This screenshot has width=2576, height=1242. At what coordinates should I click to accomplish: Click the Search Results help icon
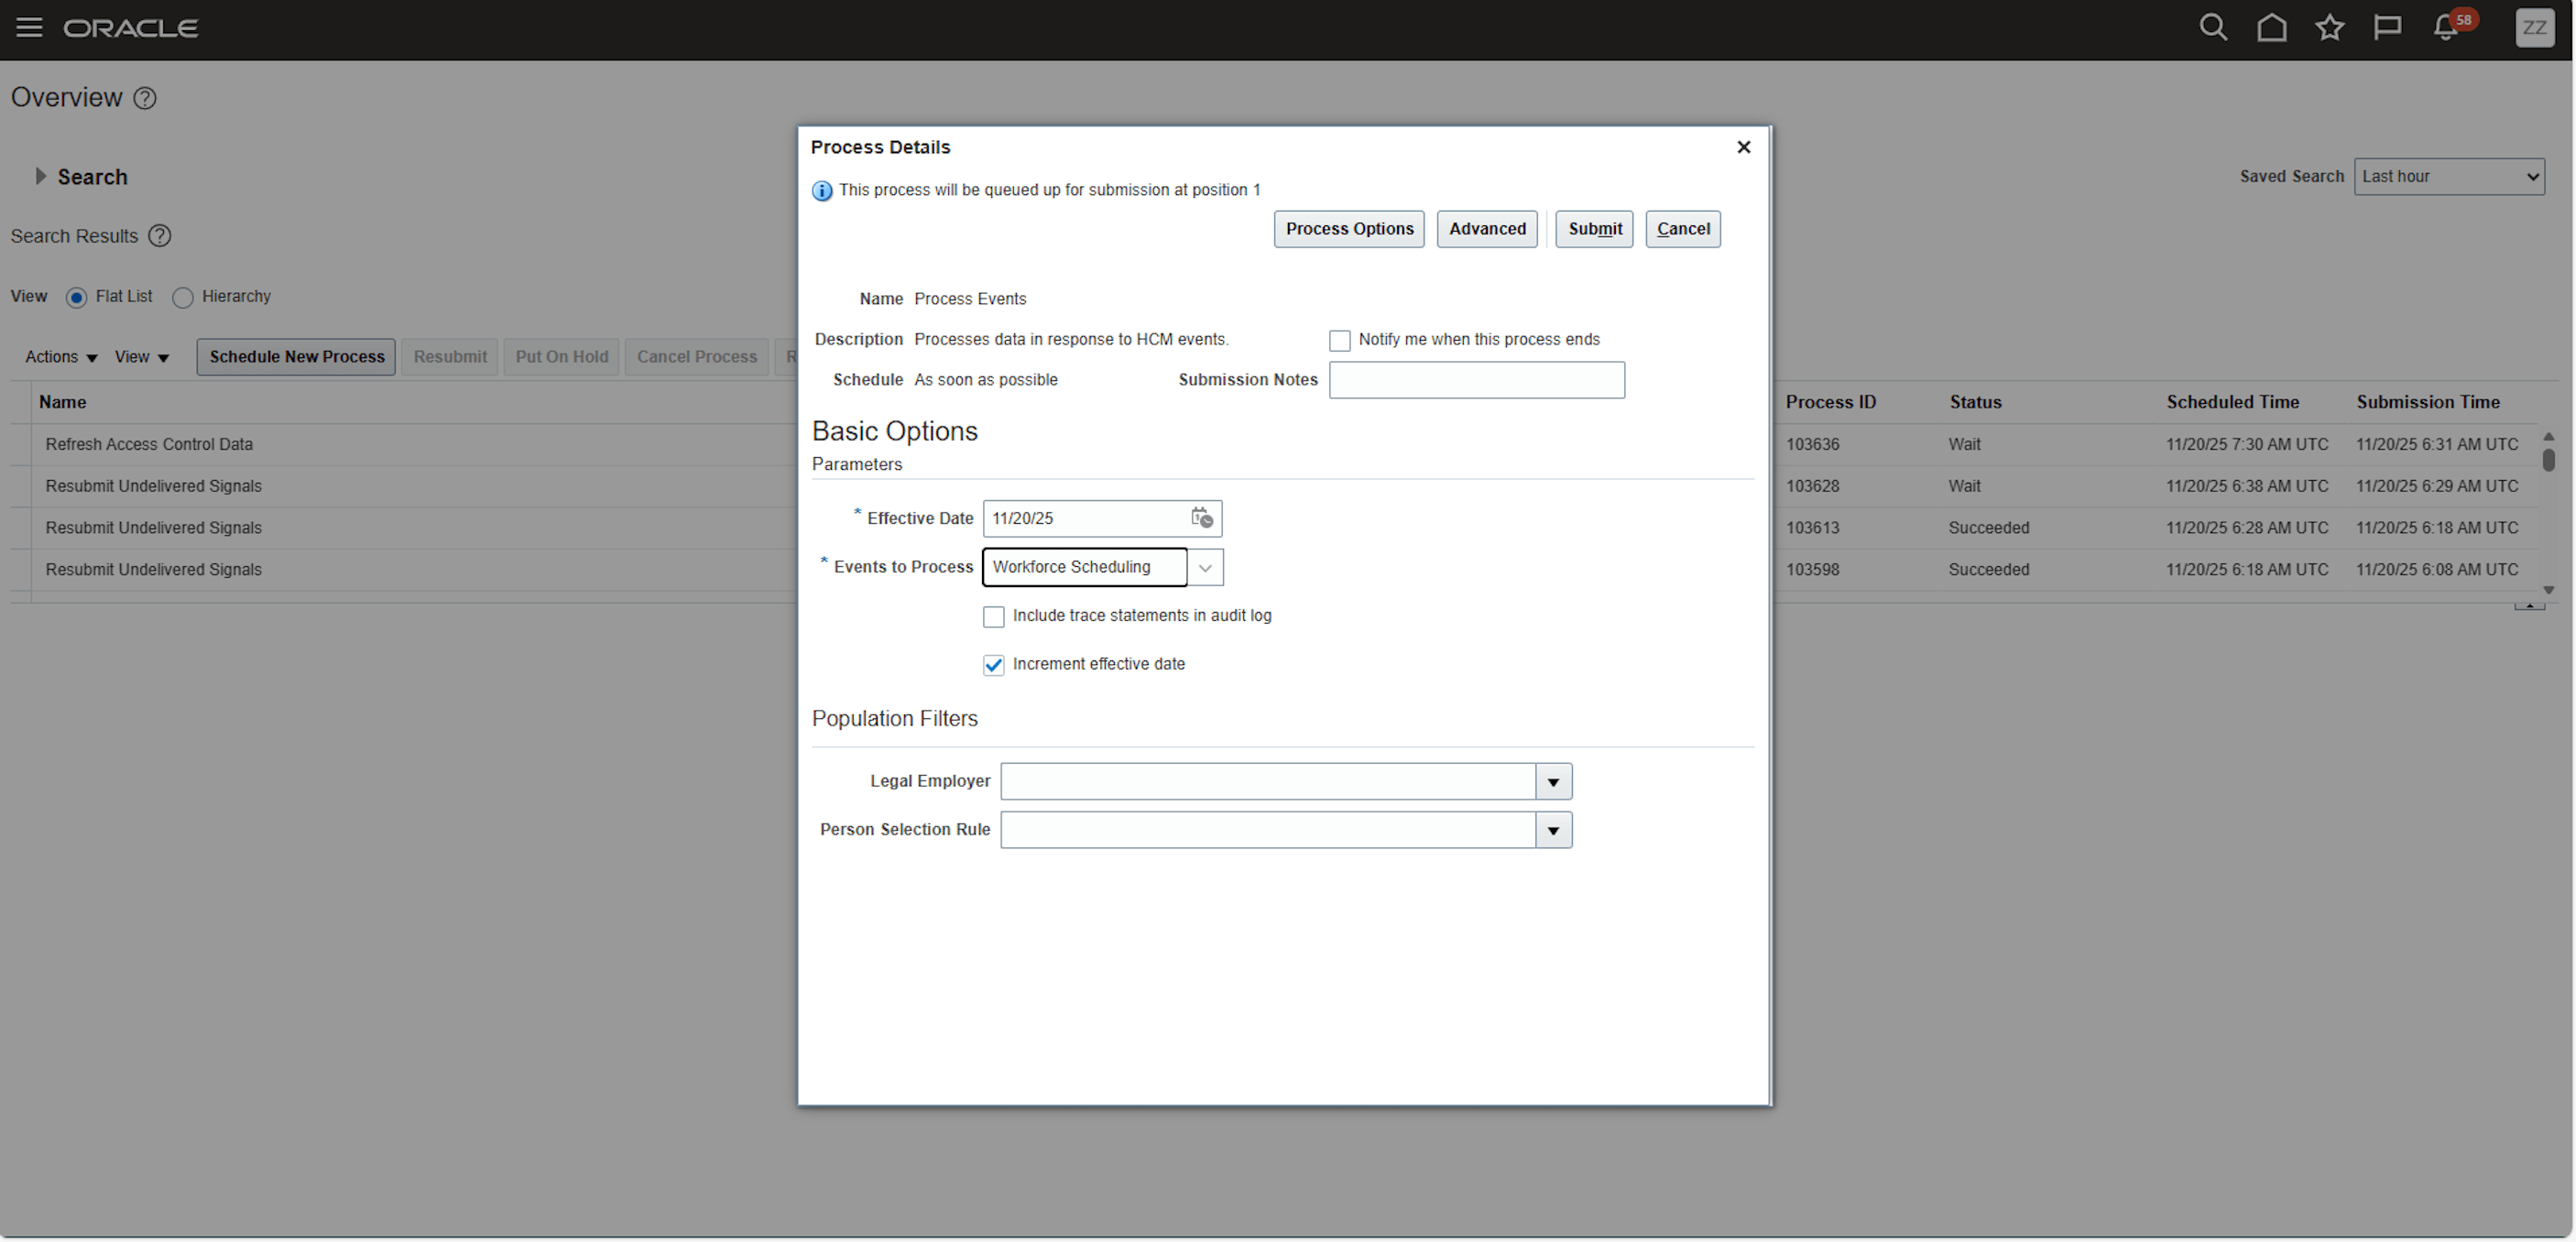pos(159,236)
